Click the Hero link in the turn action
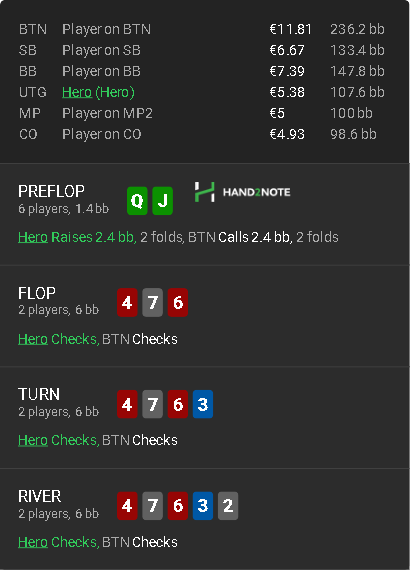Image resolution: width=410 pixels, height=570 pixels. [x=33, y=440]
